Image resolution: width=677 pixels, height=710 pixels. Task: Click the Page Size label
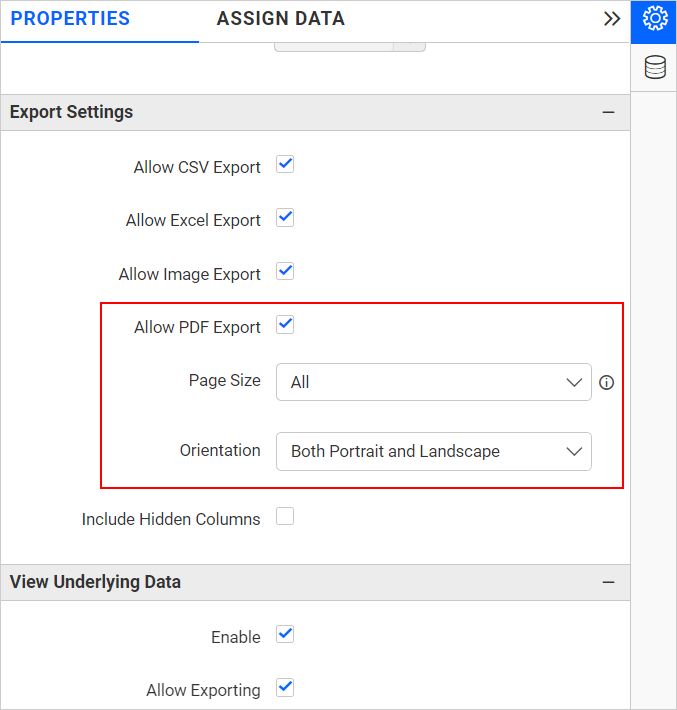[x=225, y=380]
